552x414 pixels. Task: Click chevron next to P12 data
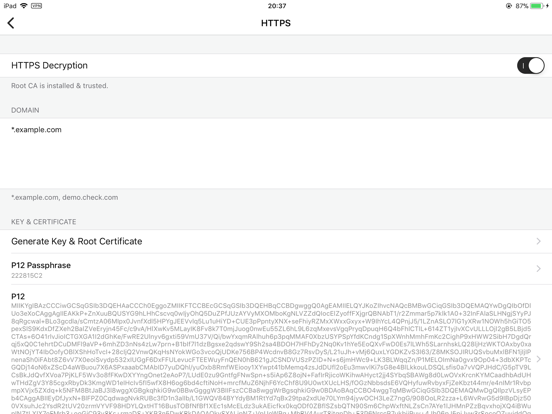(538, 359)
